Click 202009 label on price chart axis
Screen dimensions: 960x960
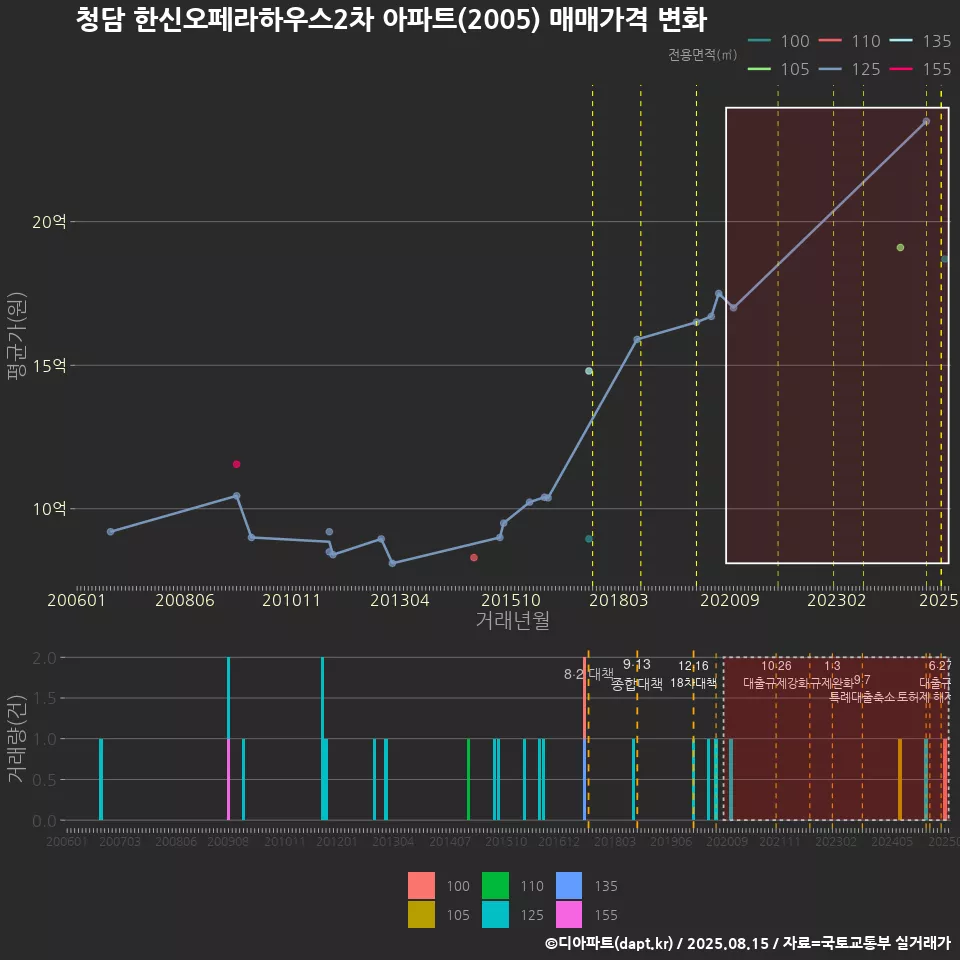coord(729,600)
